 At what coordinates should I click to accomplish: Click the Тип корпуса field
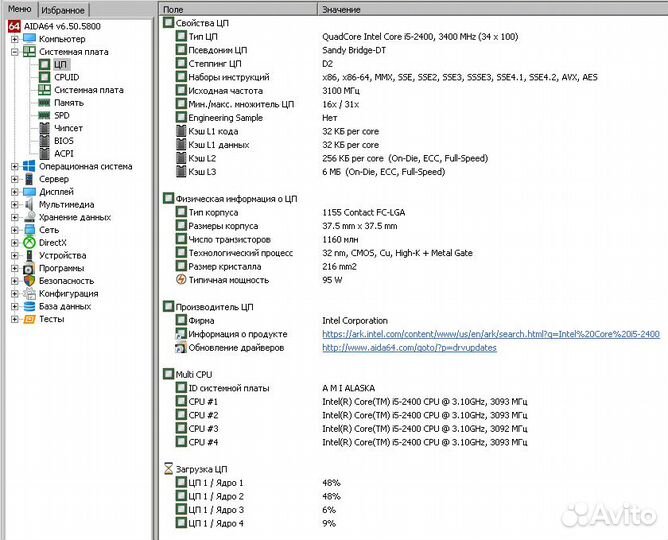pyautogui.click(x=213, y=213)
